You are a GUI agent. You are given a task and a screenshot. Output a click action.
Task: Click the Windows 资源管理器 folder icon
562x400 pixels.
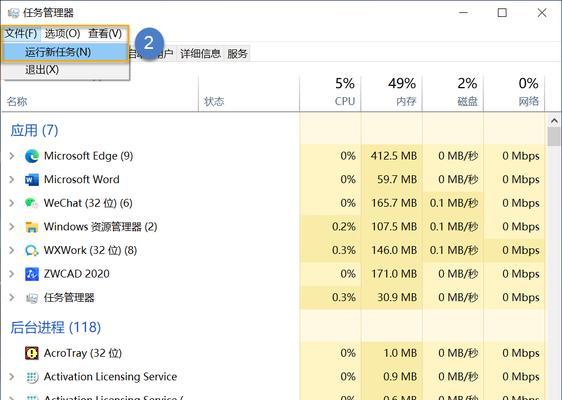tap(32, 227)
